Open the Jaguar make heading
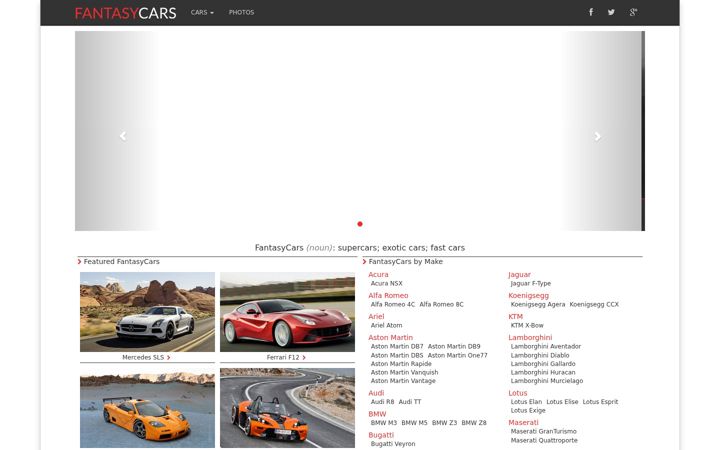720x450 pixels. (519, 275)
